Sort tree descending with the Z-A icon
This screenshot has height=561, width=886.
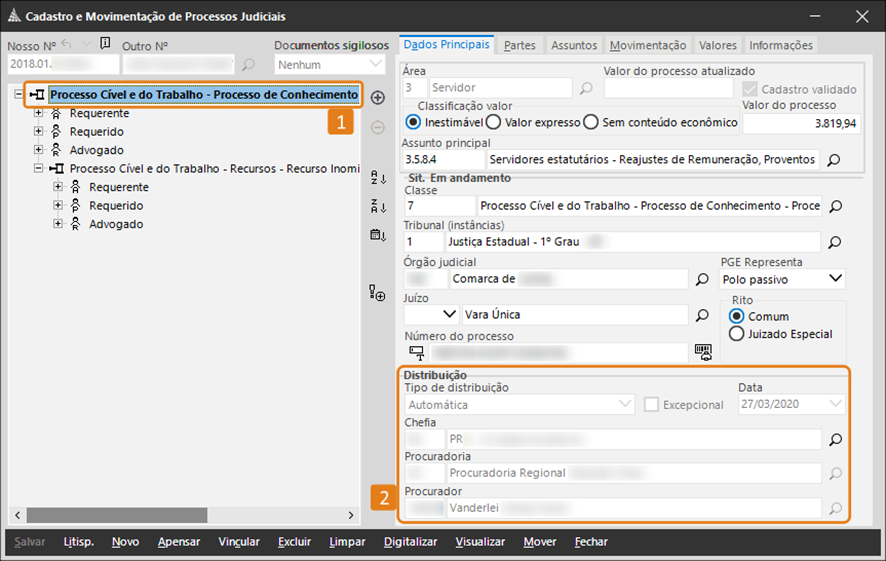(377, 206)
